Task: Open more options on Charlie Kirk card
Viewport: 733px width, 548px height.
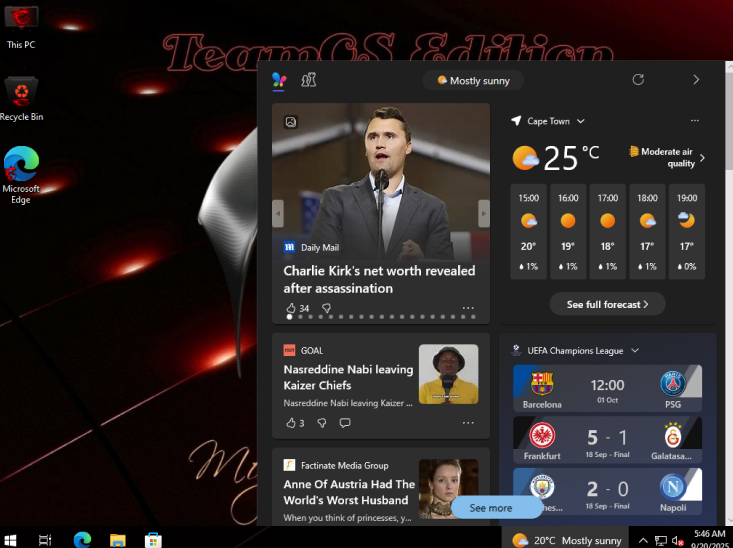Action: (468, 308)
